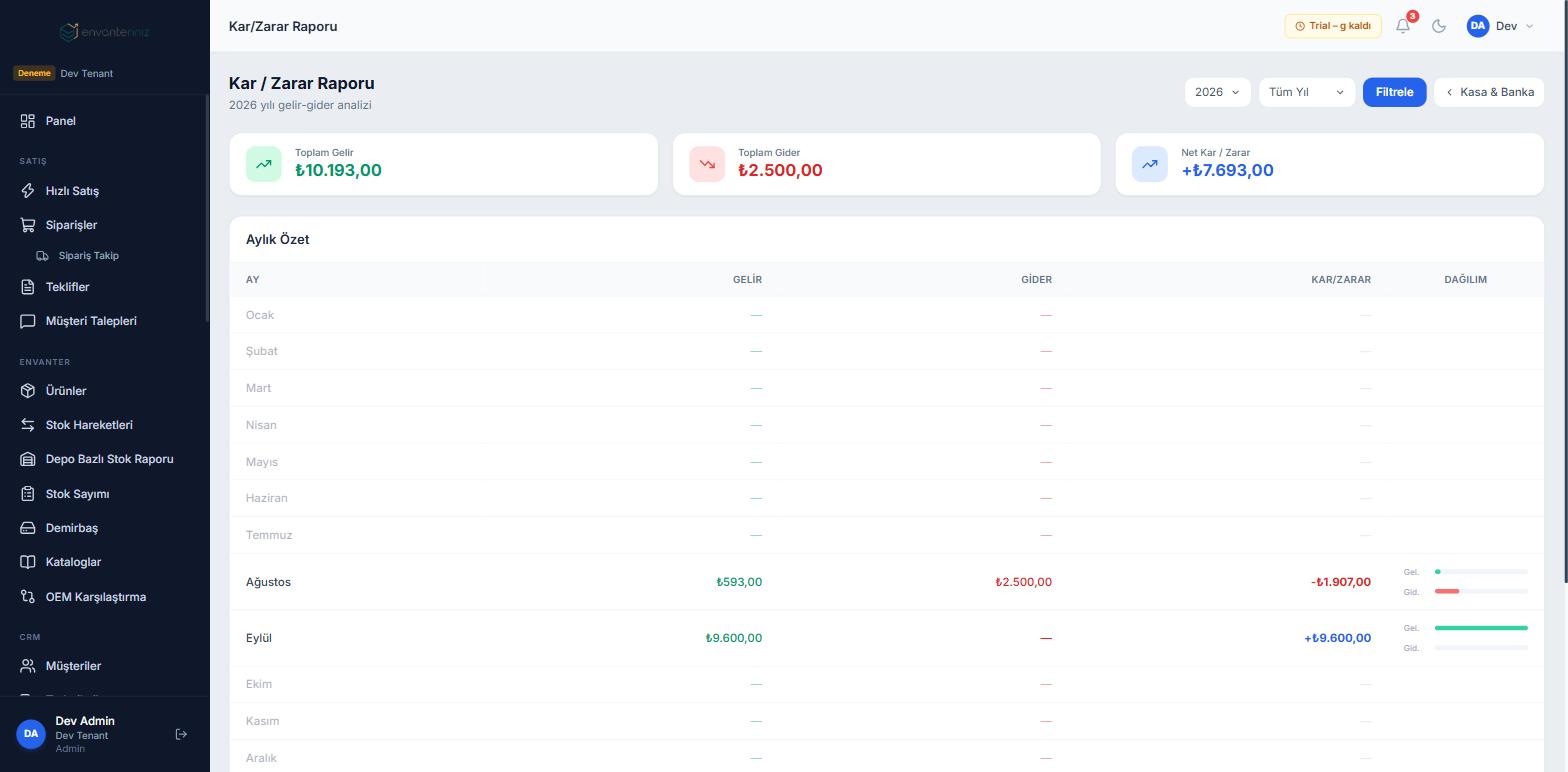Click the Filtrele button
The image size is (1568, 772).
pyautogui.click(x=1394, y=92)
